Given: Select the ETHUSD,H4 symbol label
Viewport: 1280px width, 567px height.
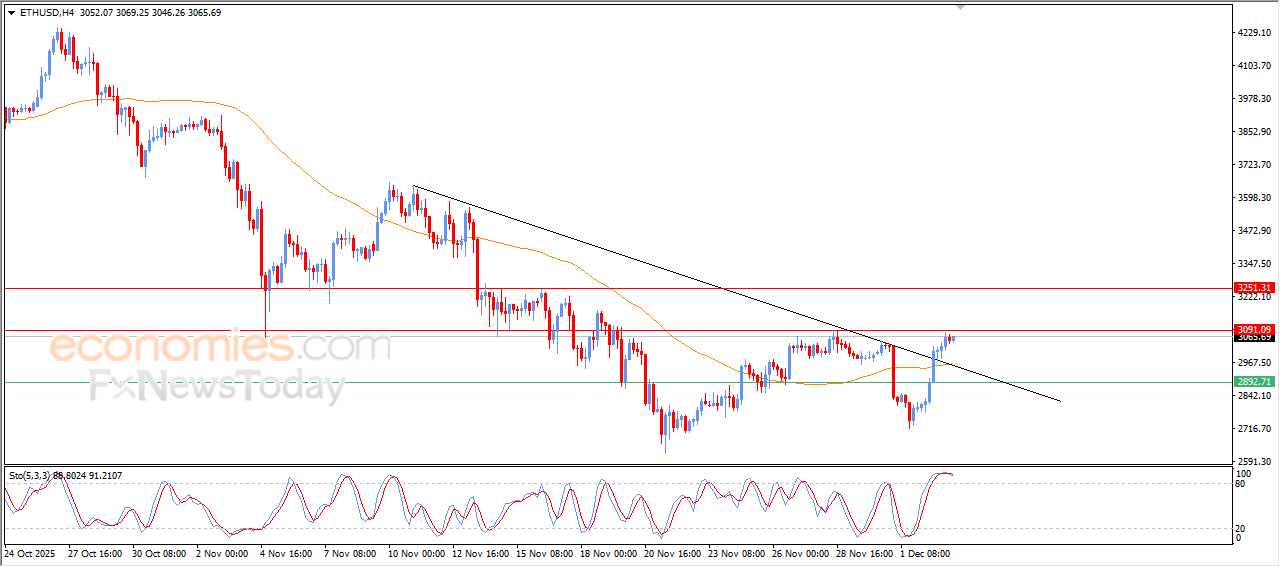Looking at the screenshot, I should tap(47, 13).
